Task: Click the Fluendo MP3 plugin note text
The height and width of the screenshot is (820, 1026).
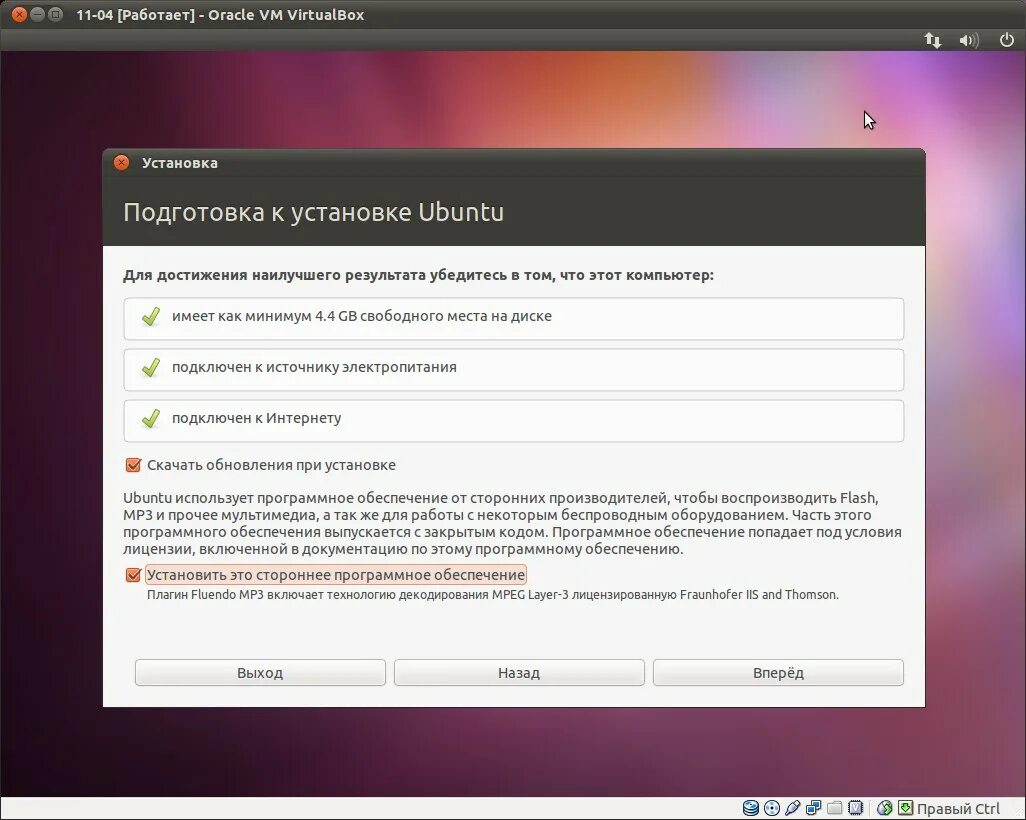Action: (493, 595)
